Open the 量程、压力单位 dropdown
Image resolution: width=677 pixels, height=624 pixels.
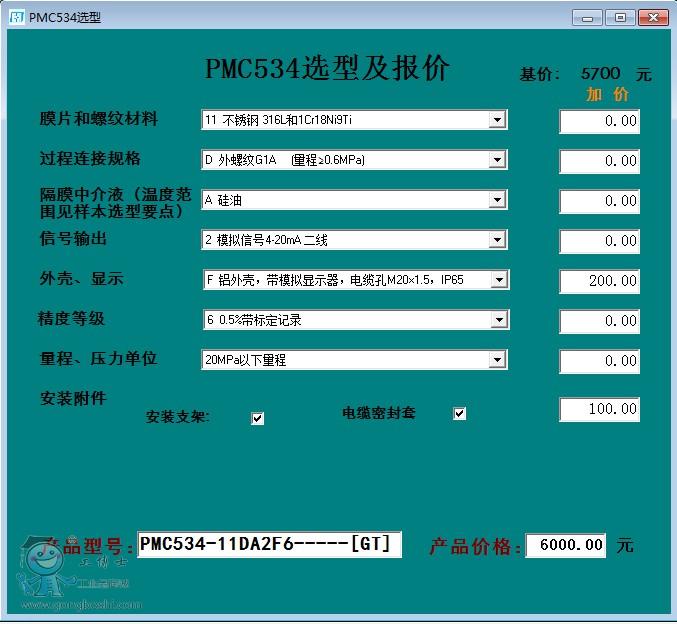point(497,360)
